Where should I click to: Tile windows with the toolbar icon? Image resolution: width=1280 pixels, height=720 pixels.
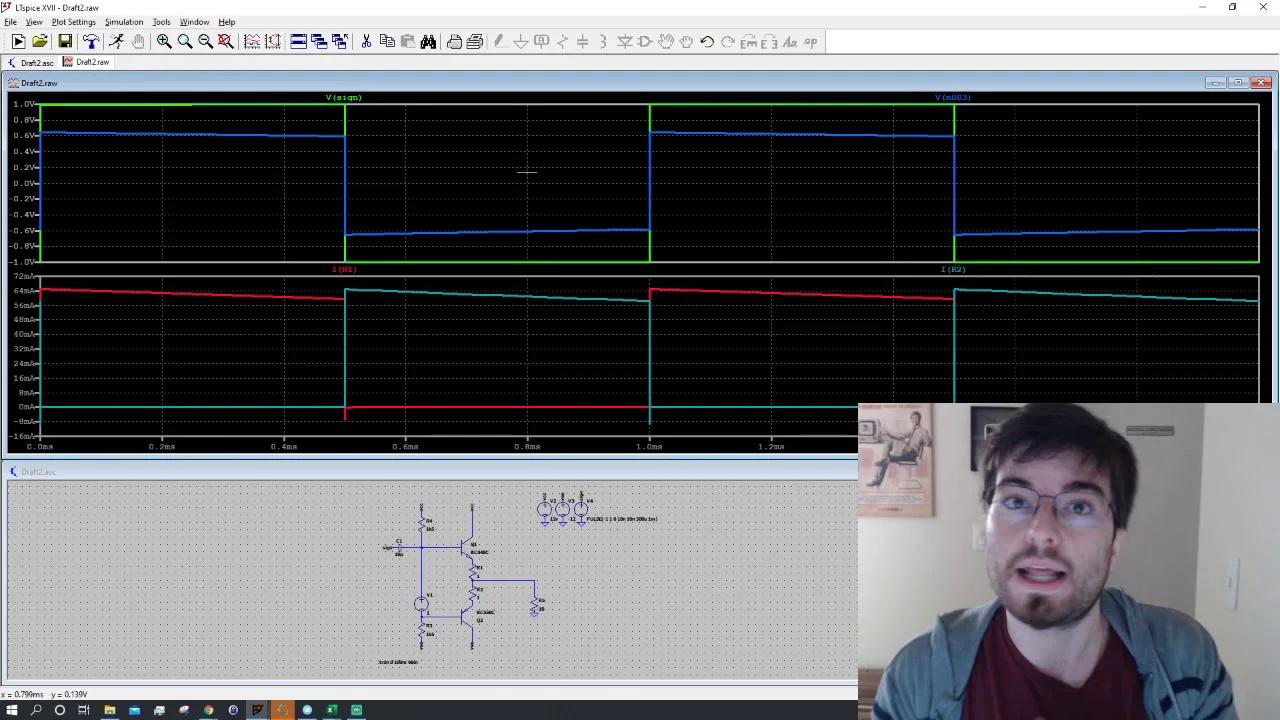[x=298, y=41]
